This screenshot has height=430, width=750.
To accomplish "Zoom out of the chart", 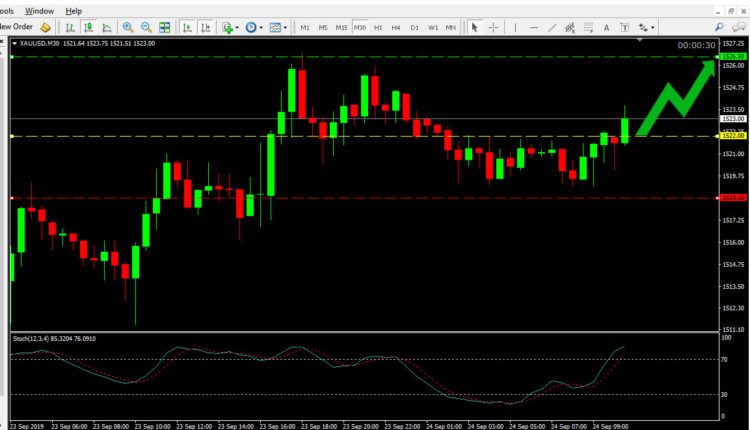I will pyautogui.click(x=146, y=28).
